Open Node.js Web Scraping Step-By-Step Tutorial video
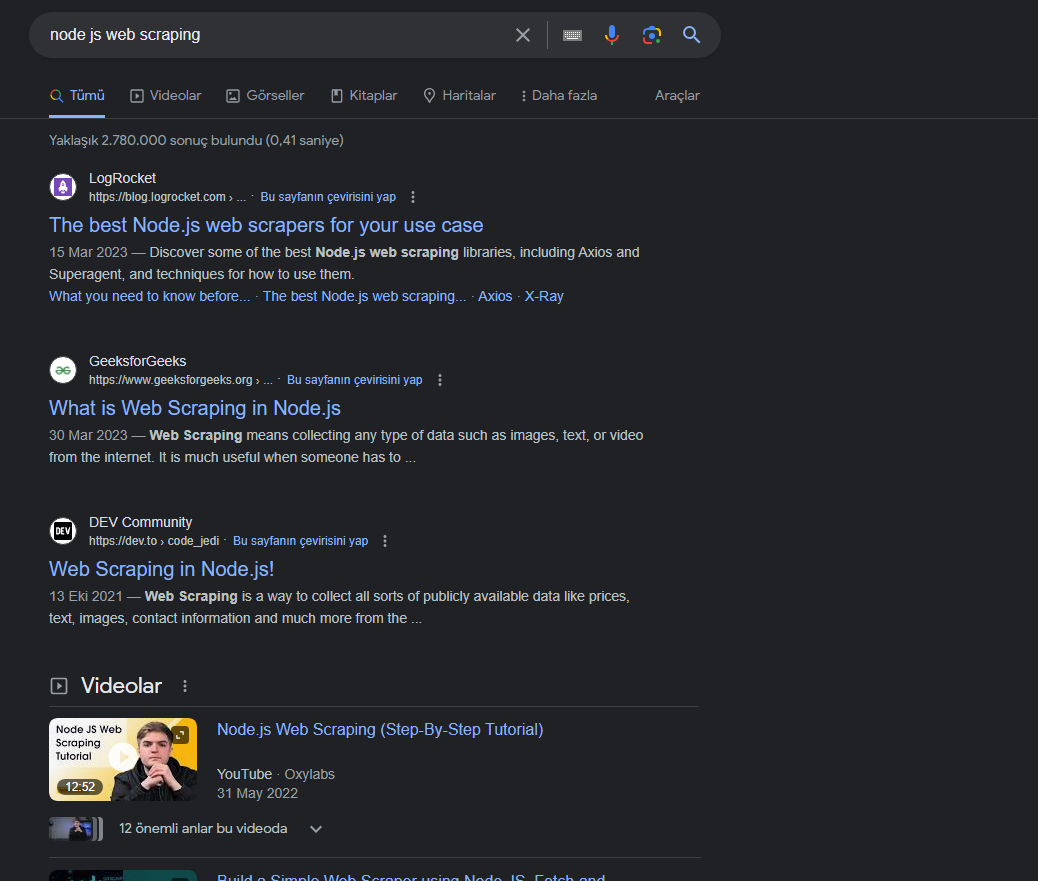The width and height of the screenshot is (1038, 881). 380,729
